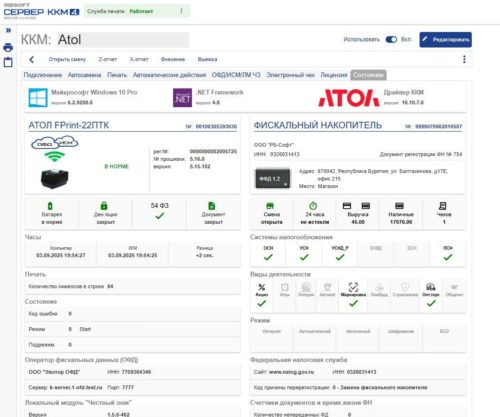
Task: Click the www.nalog.gov.ru site link
Action: coord(291,372)
